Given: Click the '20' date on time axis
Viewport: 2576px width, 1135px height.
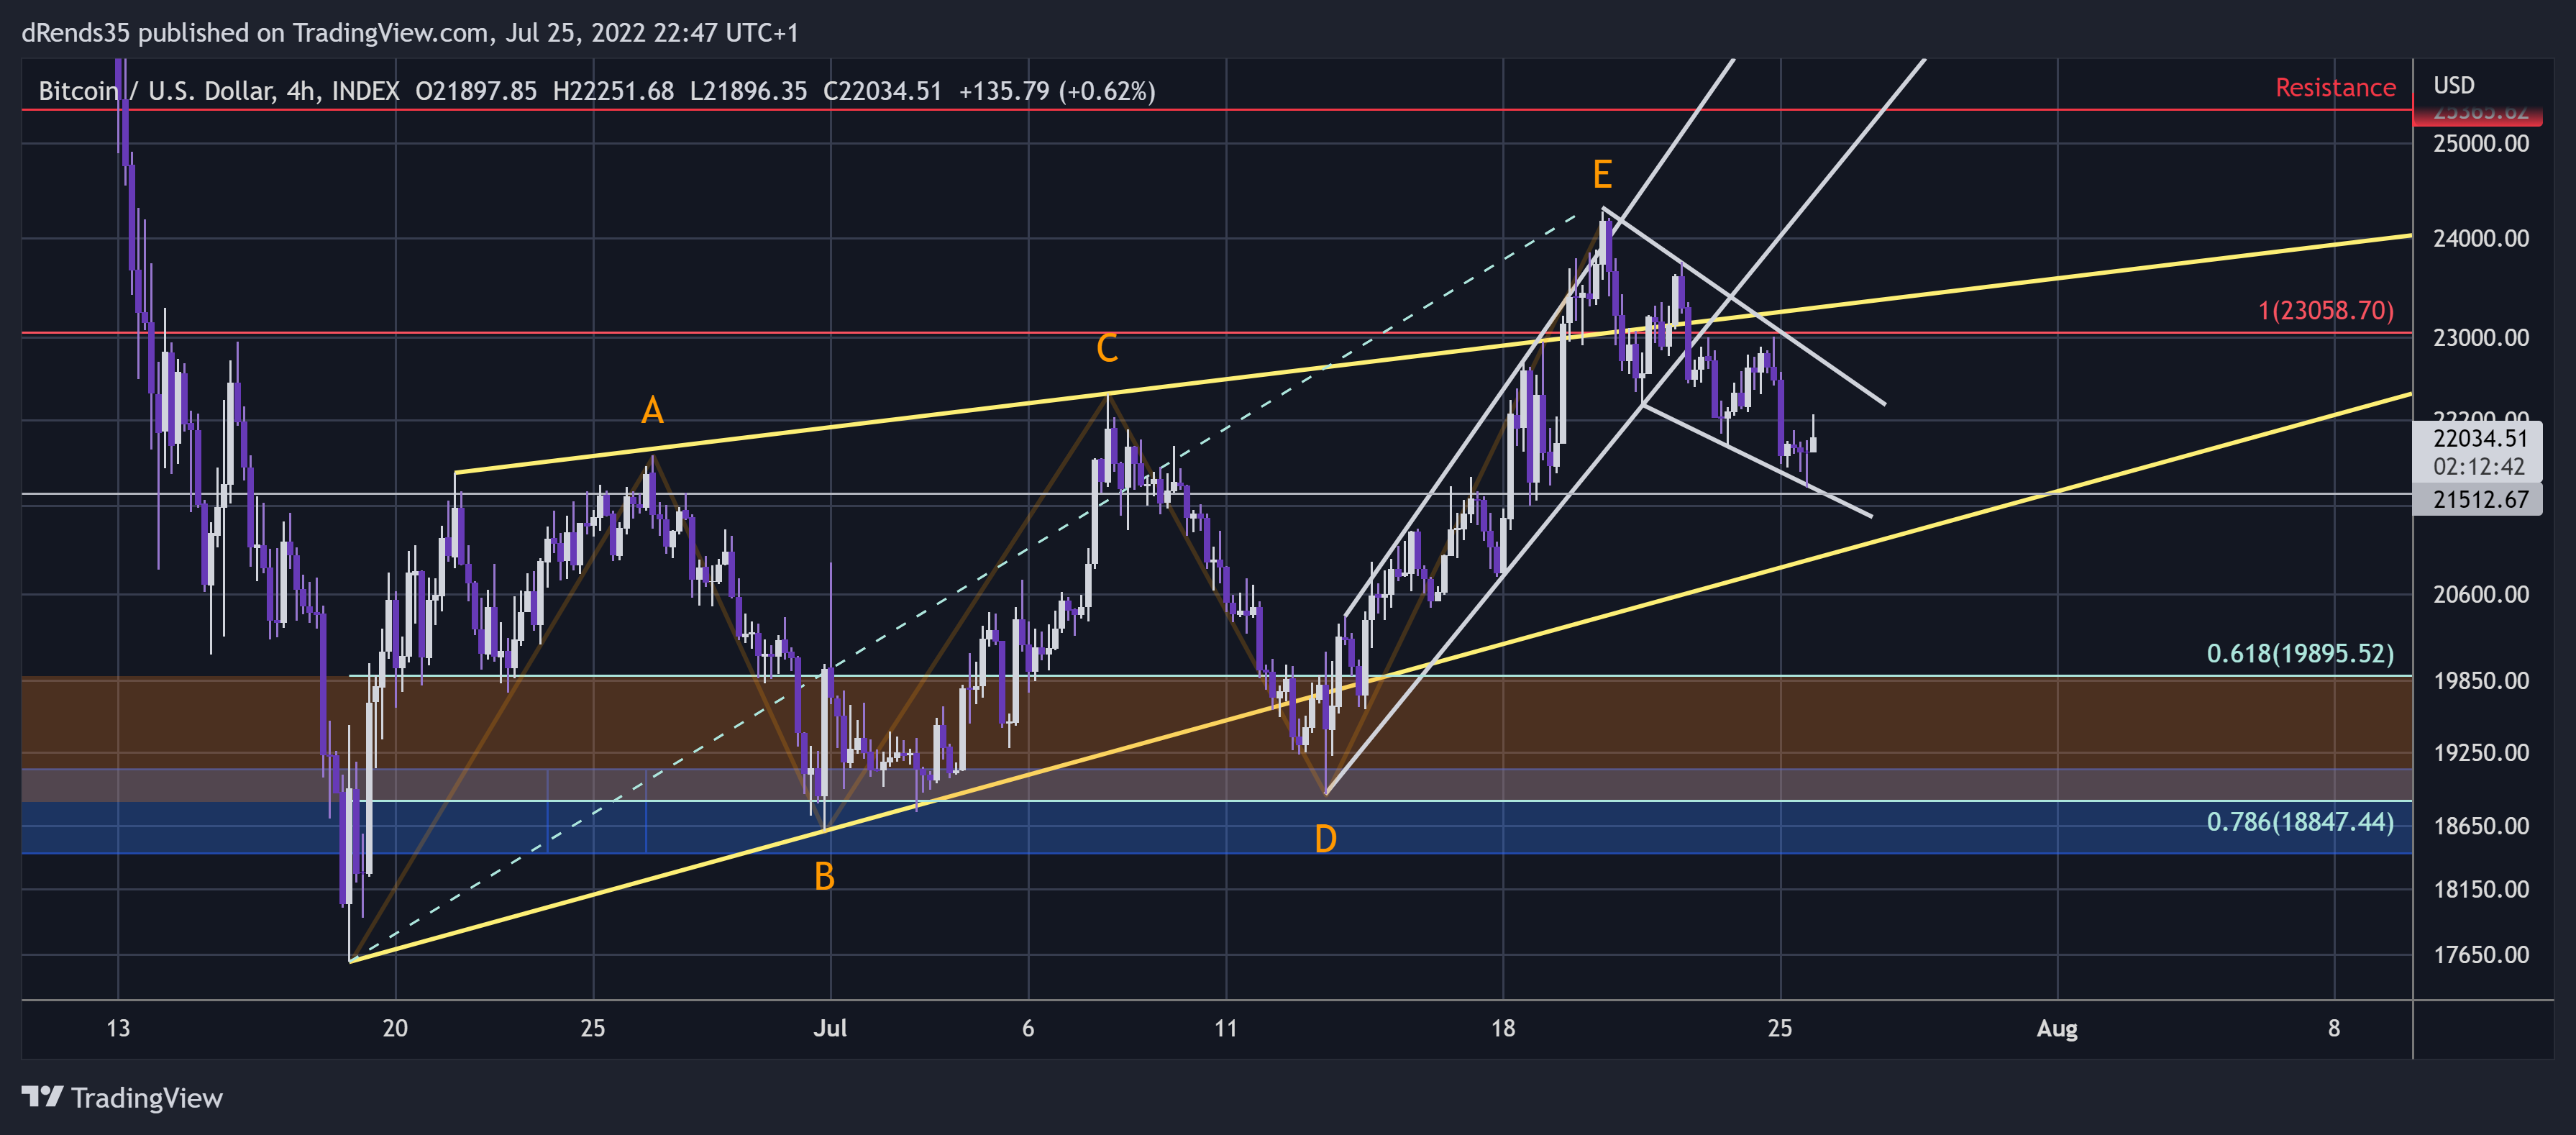Looking at the screenshot, I should (x=395, y=1028).
